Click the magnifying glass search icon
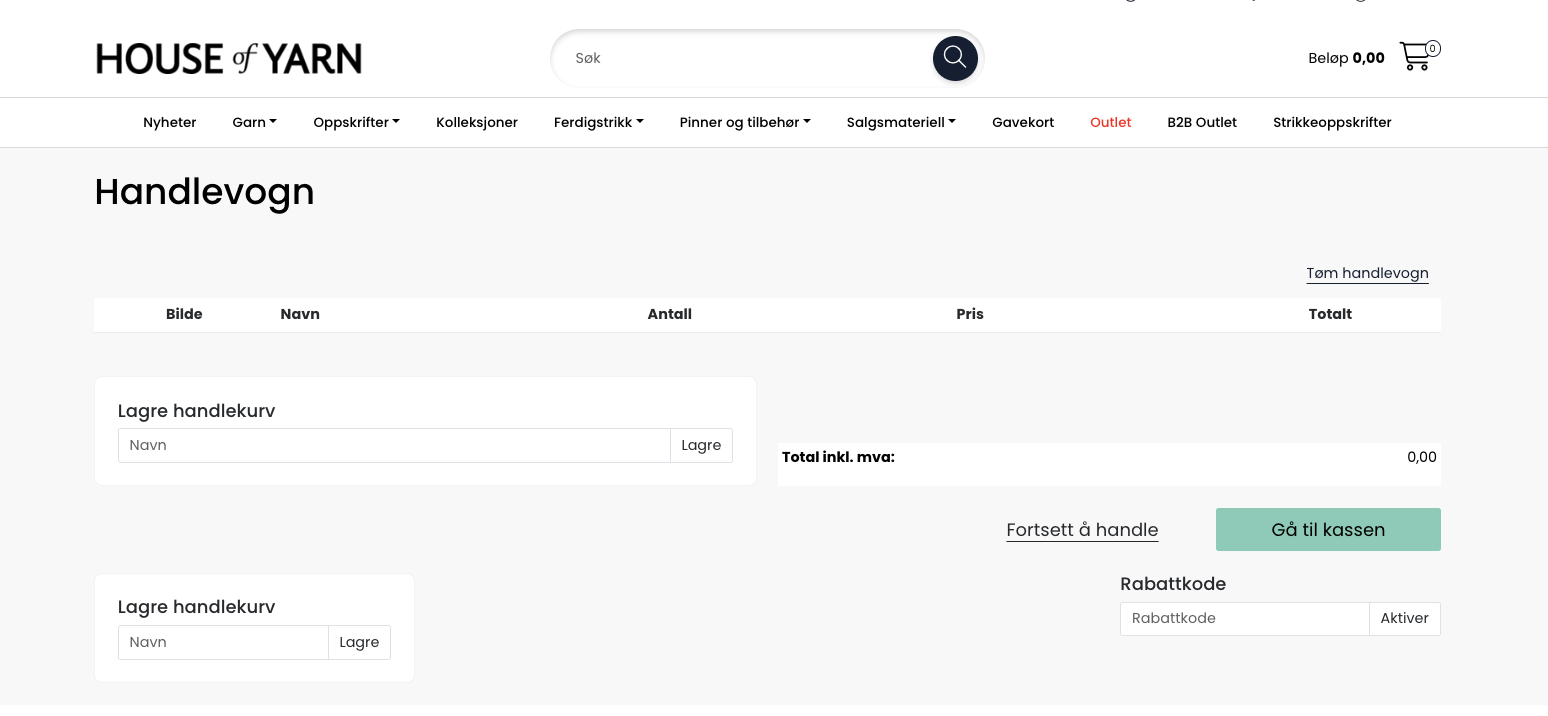 (x=955, y=58)
